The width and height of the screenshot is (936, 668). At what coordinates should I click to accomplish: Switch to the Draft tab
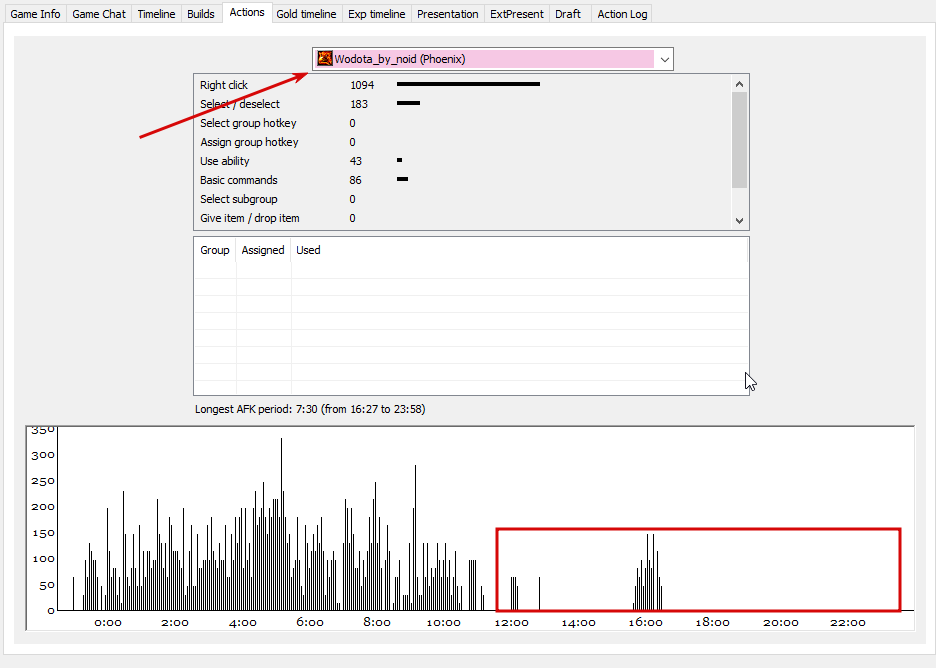tap(568, 14)
